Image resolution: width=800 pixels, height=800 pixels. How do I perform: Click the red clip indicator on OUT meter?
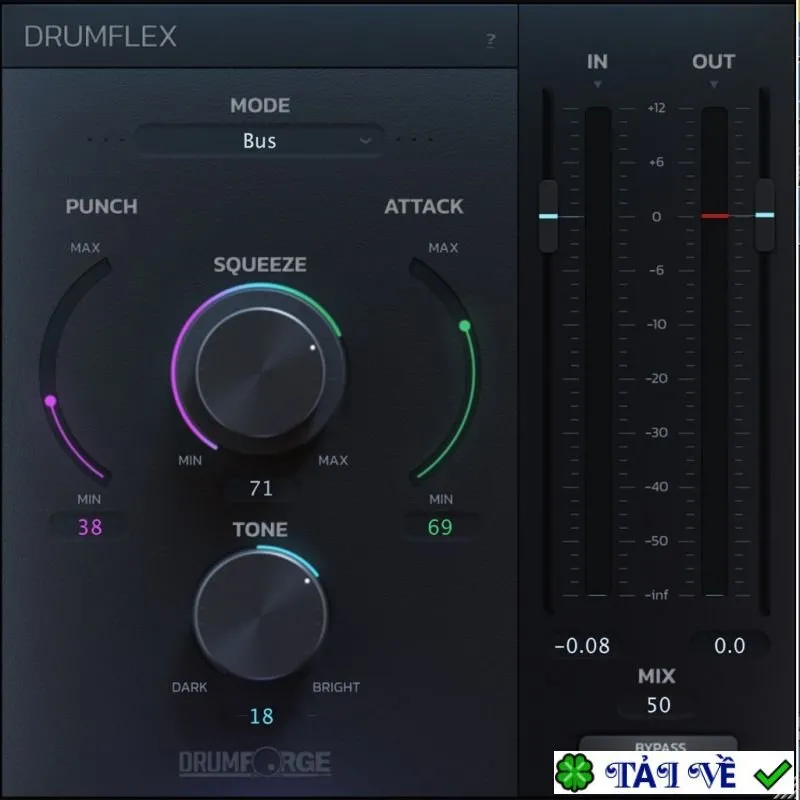(714, 216)
